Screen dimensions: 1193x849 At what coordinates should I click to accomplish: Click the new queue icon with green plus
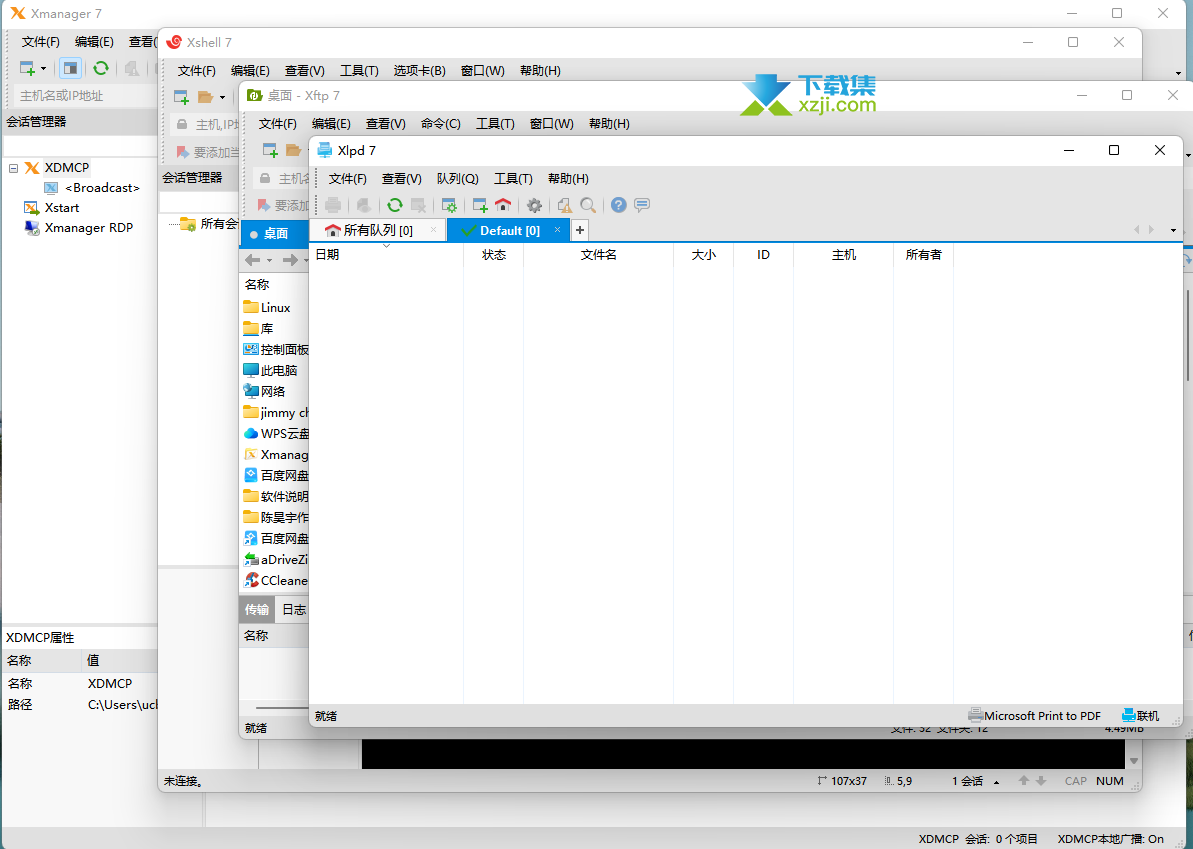pos(480,205)
